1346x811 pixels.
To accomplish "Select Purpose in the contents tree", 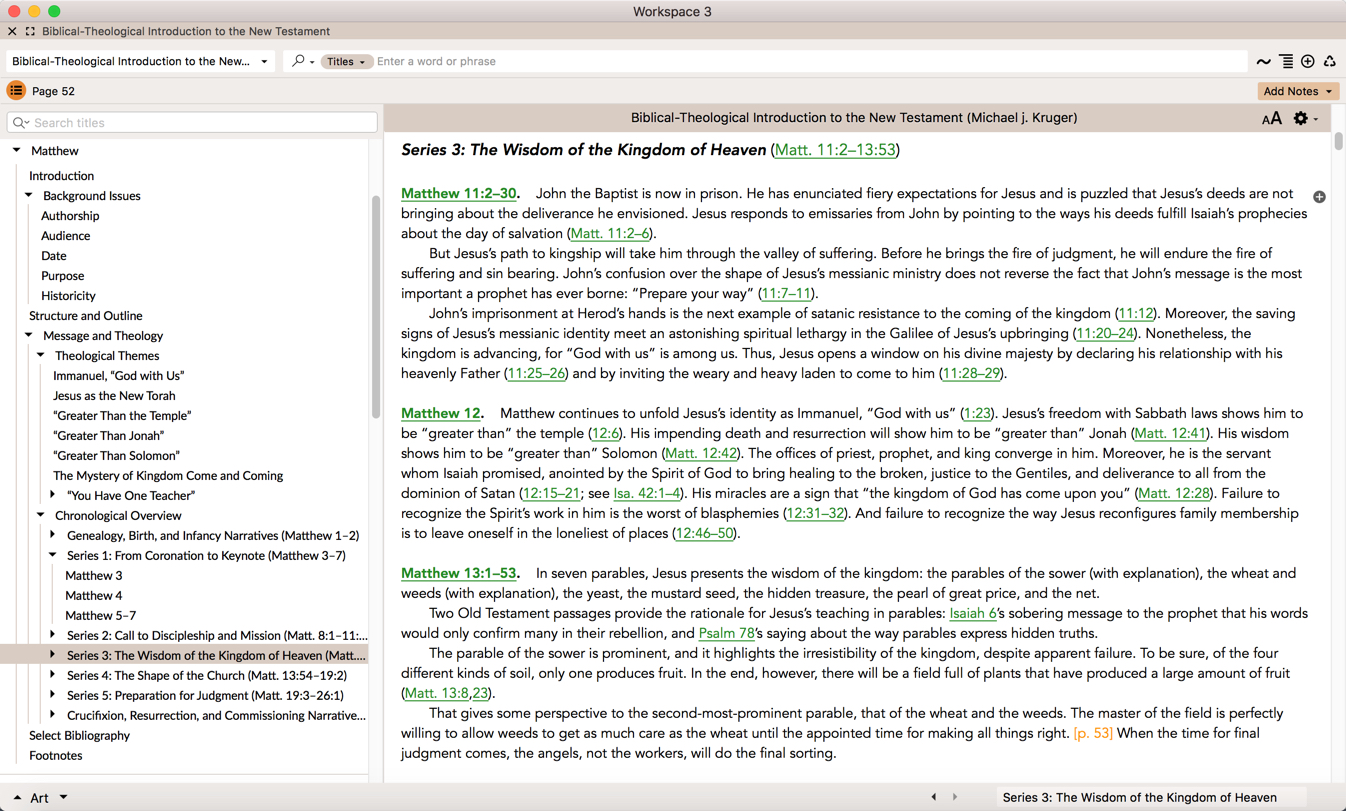I will pos(62,276).
